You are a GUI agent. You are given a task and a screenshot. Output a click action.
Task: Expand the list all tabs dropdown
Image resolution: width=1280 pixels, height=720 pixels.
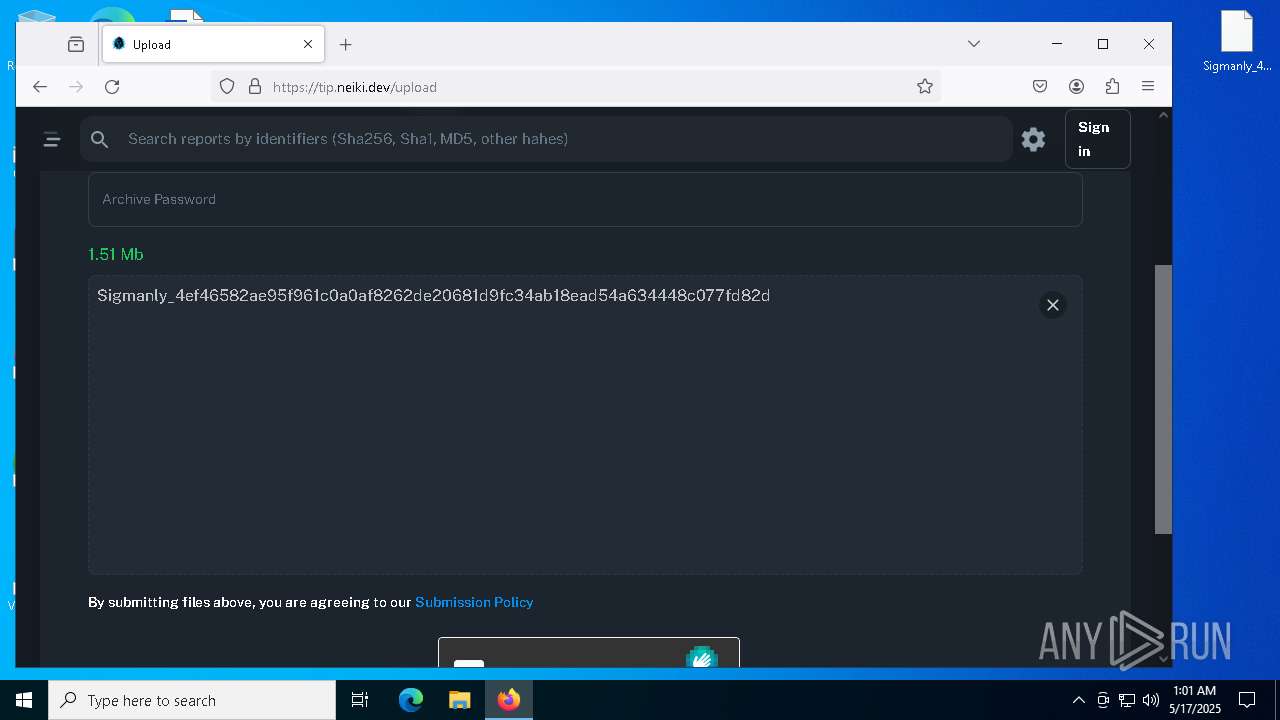974,44
